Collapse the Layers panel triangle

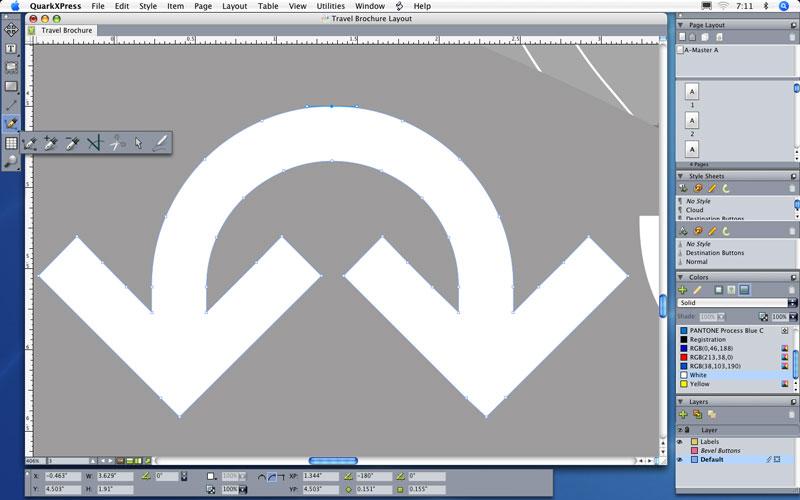[x=681, y=402]
